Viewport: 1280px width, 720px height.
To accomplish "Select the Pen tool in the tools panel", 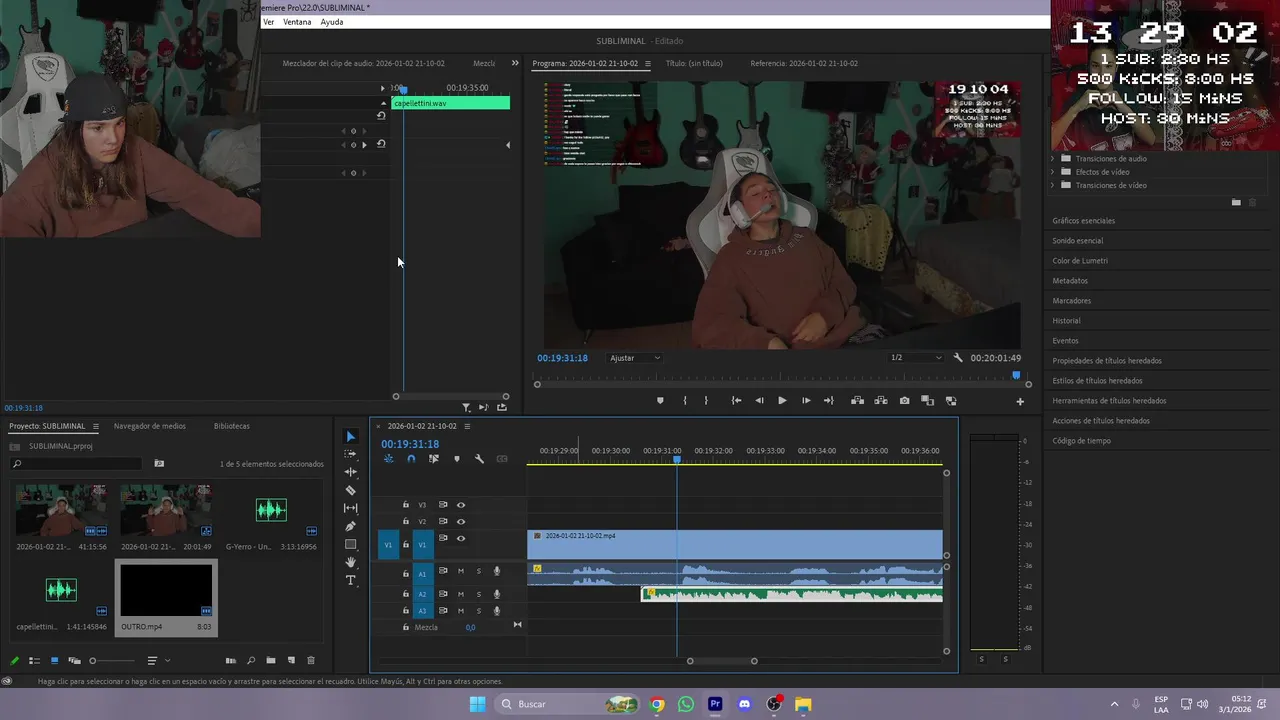I will 350,526.
